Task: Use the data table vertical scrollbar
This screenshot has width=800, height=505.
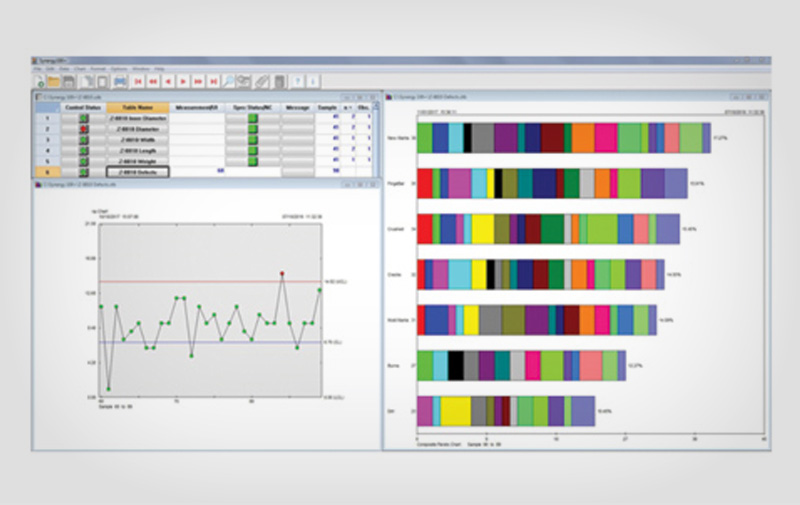Action: [x=377, y=139]
